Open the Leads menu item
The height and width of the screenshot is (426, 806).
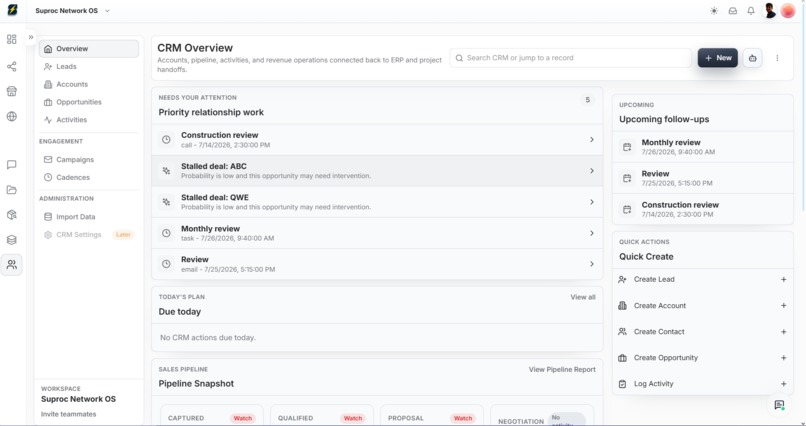click(x=89, y=66)
